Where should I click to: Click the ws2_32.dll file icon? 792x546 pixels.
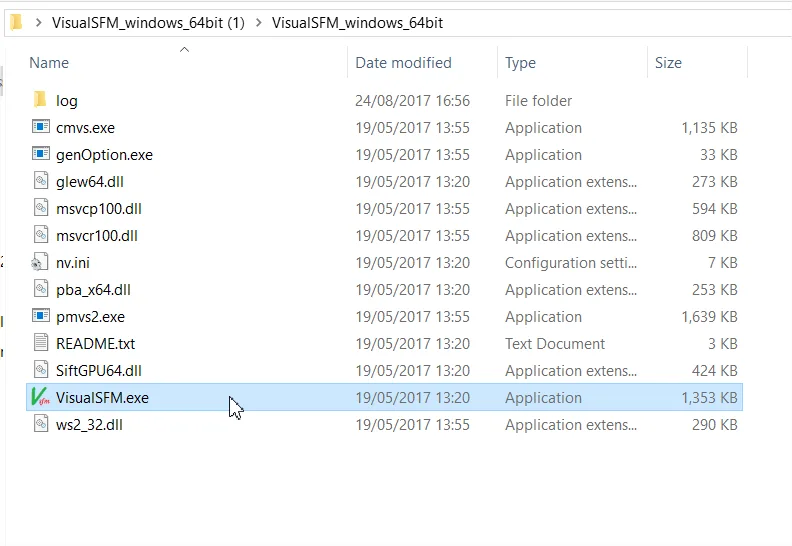pyautogui.click(x=41, y=424)
